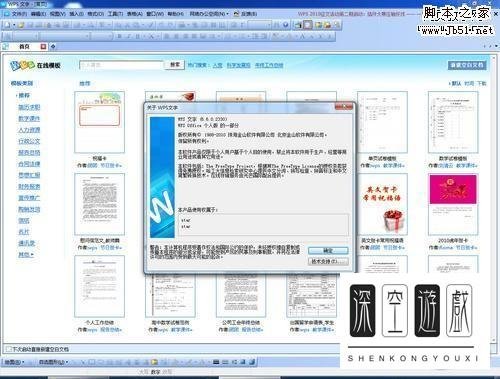
Task: Select 推荐 in template categories
Action: tap(24, 95)
